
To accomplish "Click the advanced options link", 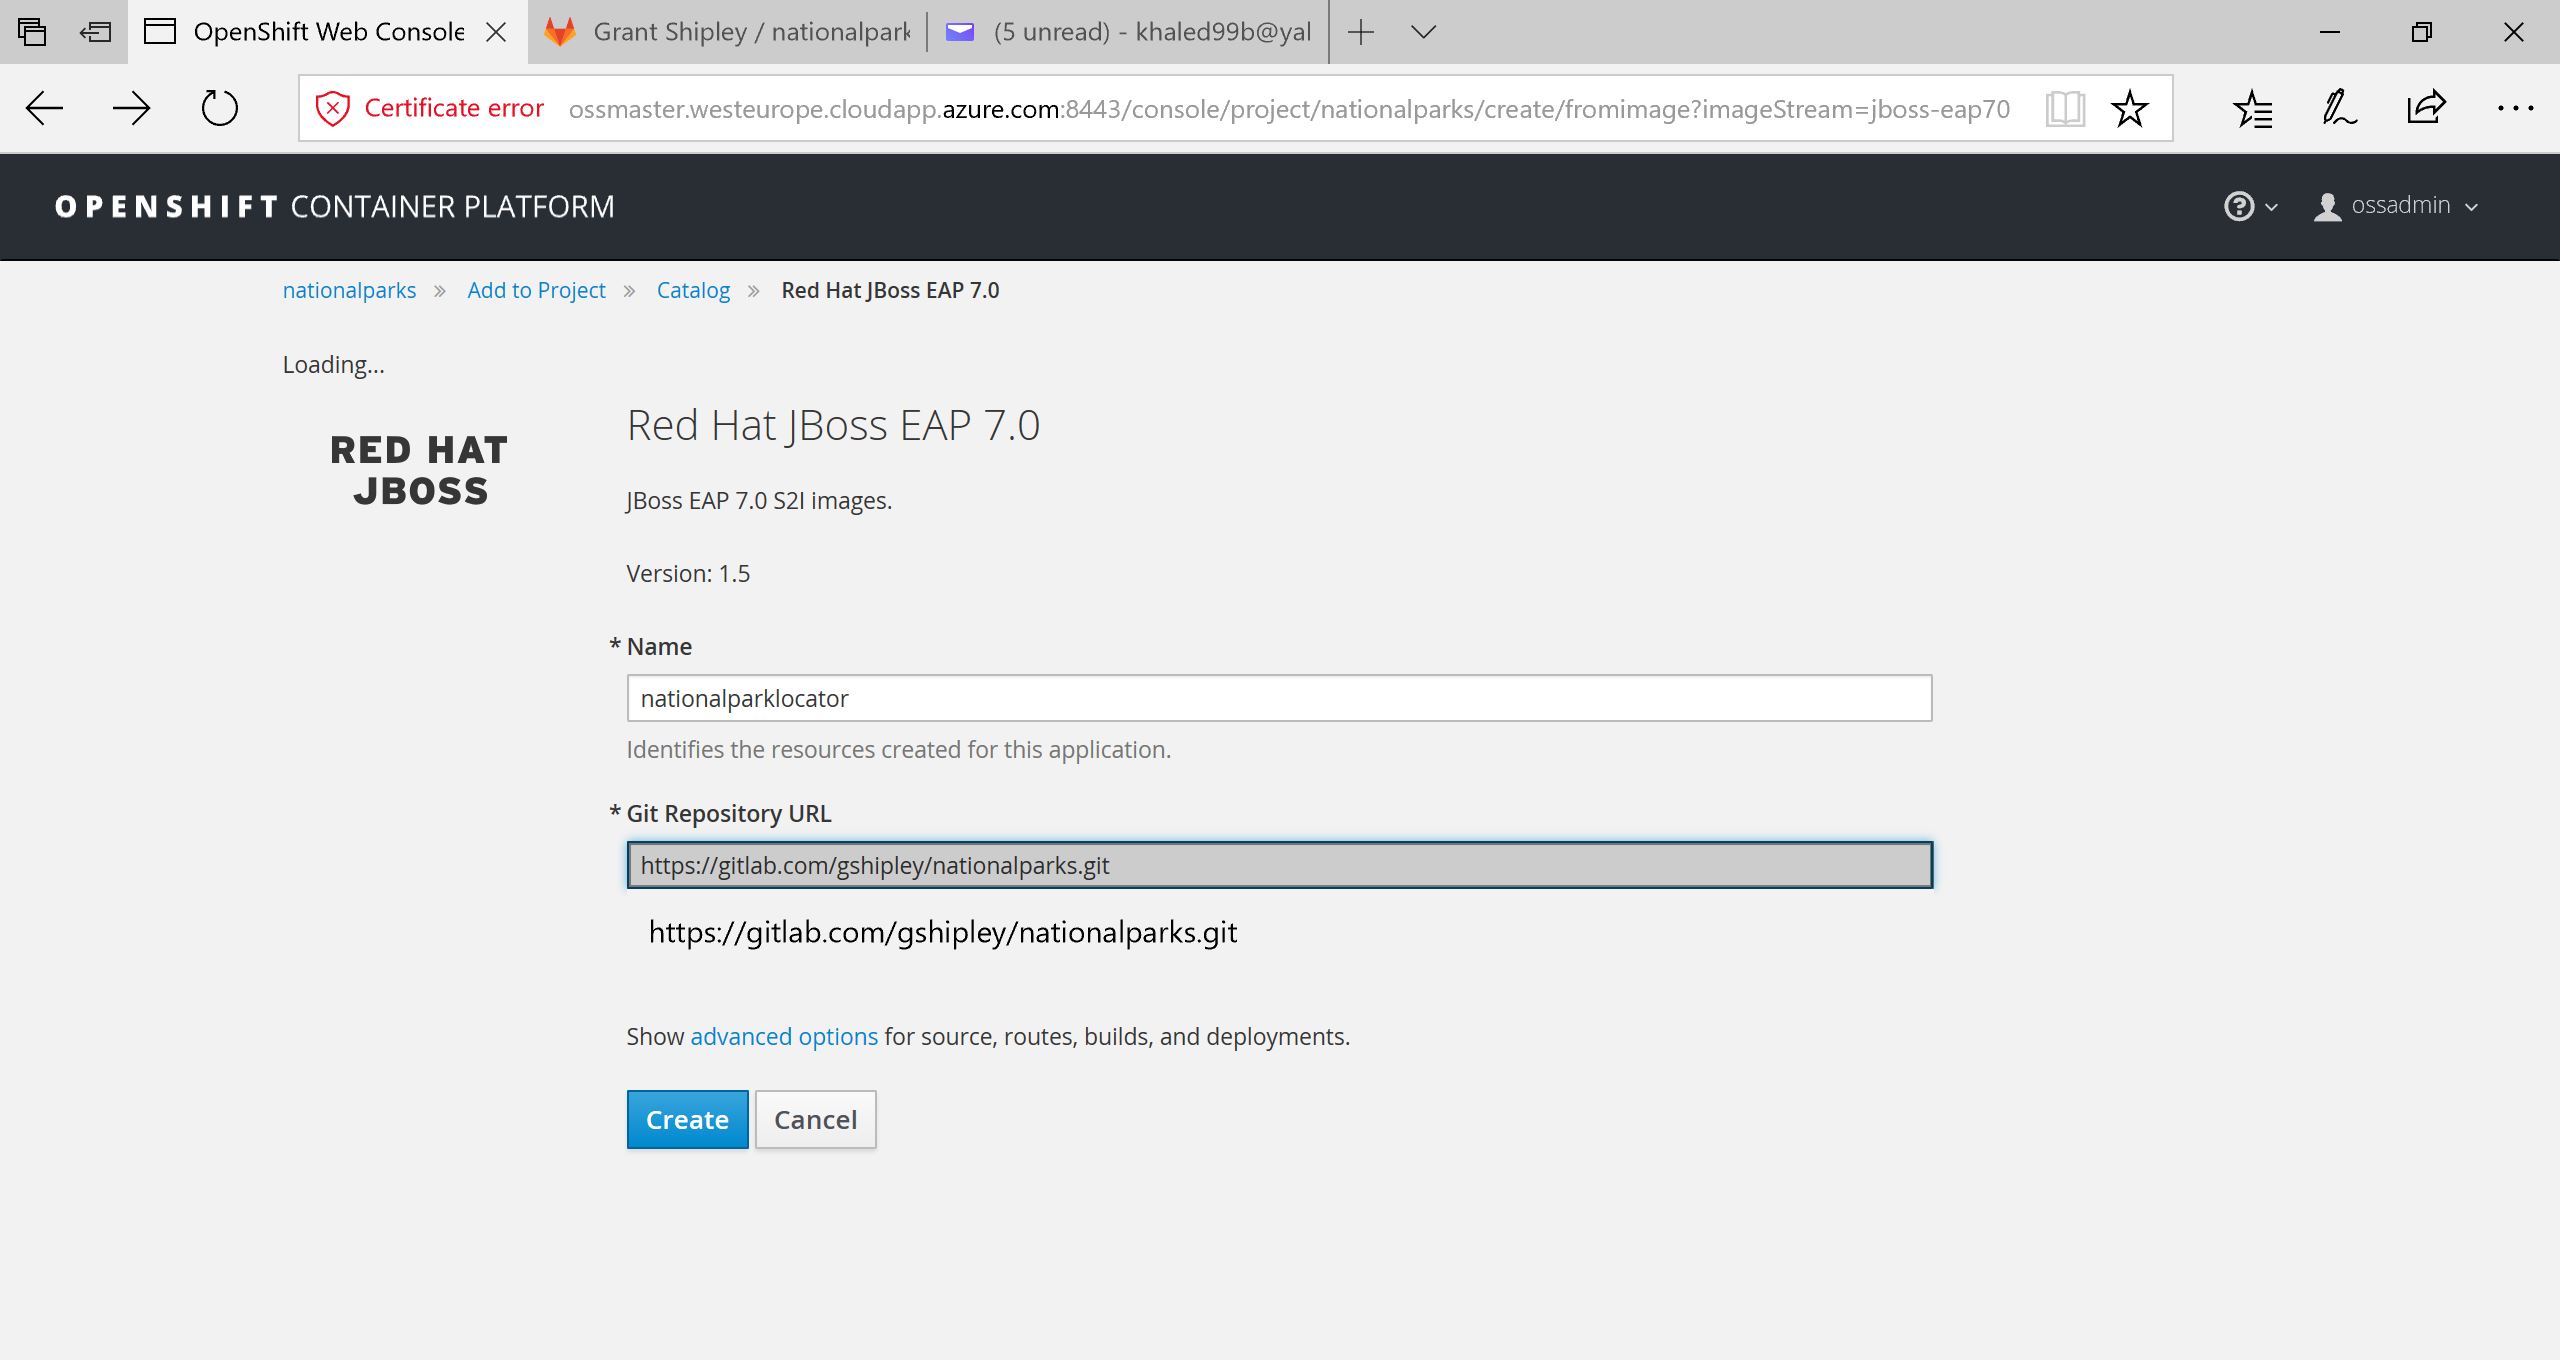I will click(x=783, y=1036).
